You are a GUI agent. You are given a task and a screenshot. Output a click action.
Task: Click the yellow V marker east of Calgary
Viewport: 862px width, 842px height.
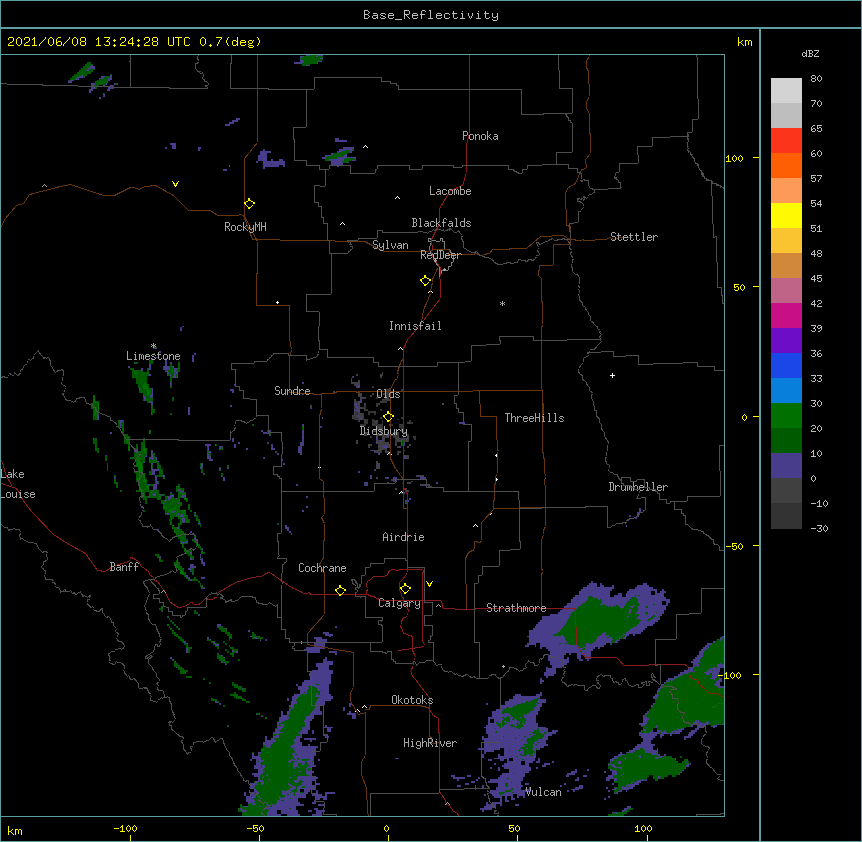click(429, 584)
